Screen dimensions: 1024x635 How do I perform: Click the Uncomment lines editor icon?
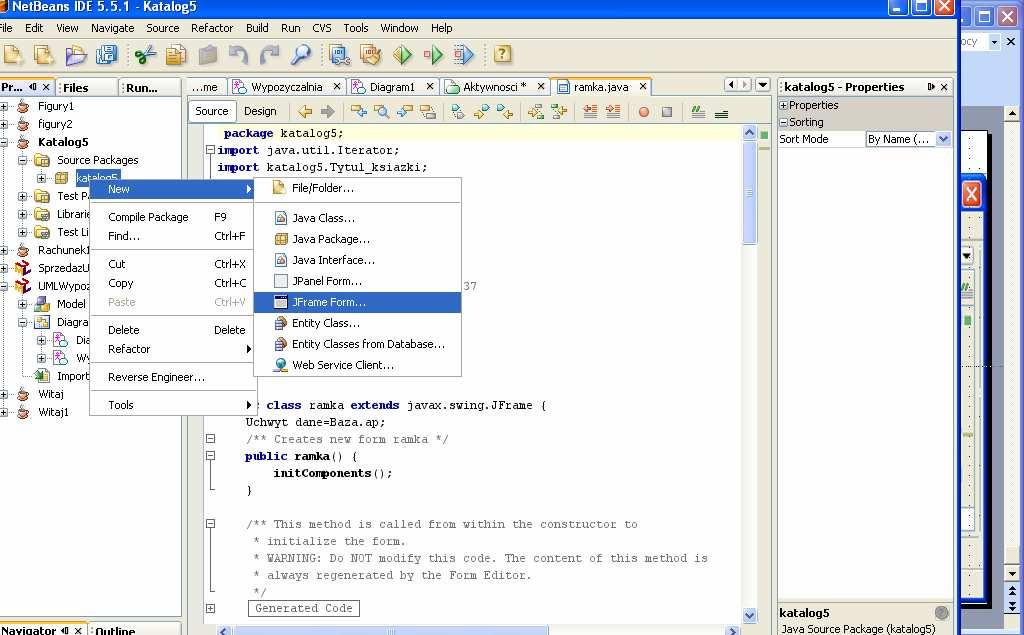pyautogui.click(x=722, y=112)
